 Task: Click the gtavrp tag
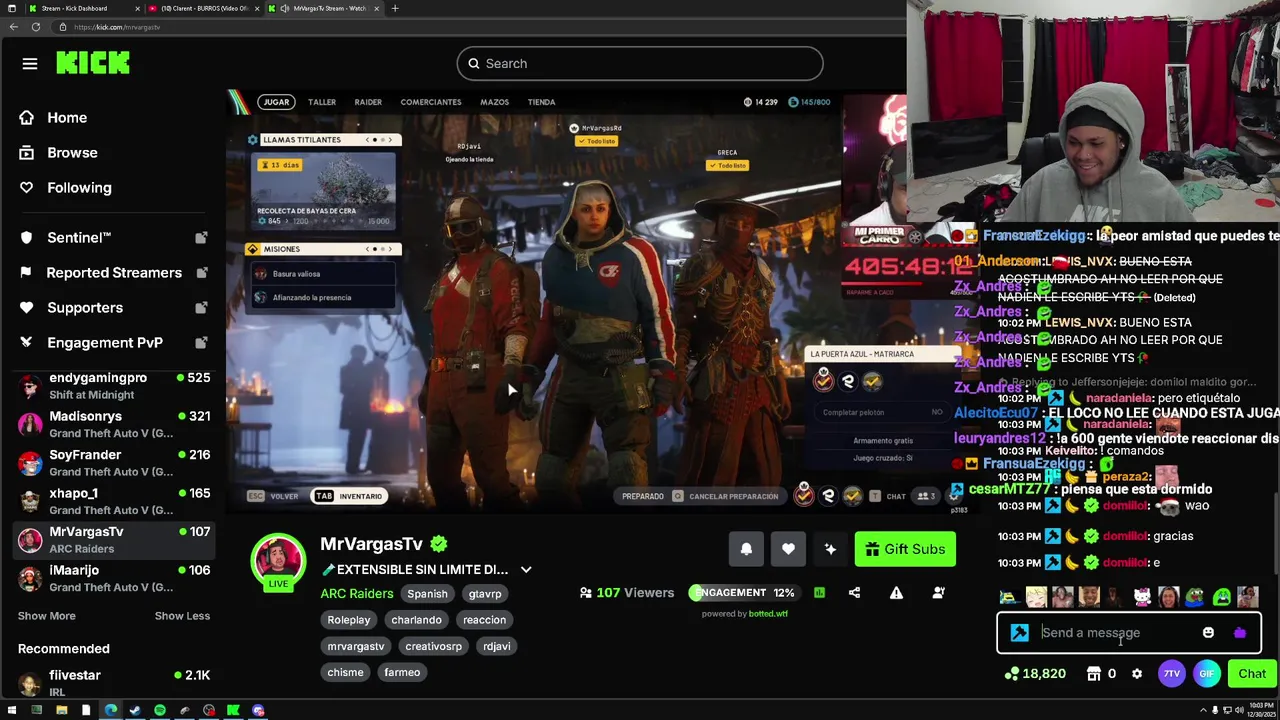[x=485, y=594]
